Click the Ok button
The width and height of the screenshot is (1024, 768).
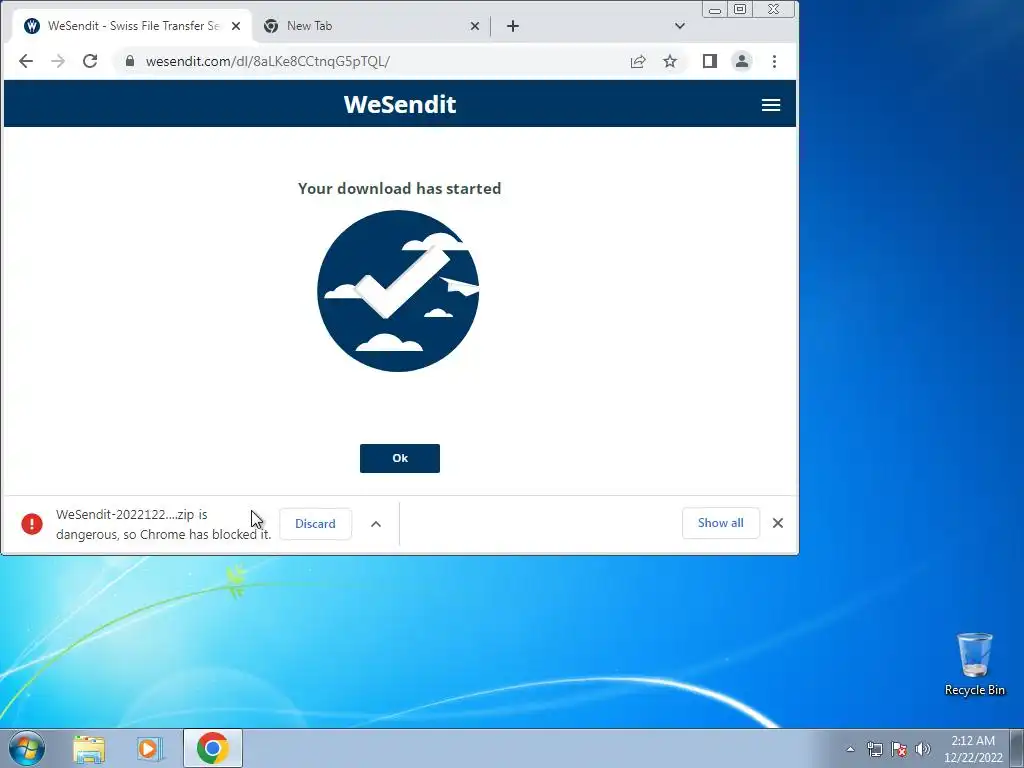point(400,458)
